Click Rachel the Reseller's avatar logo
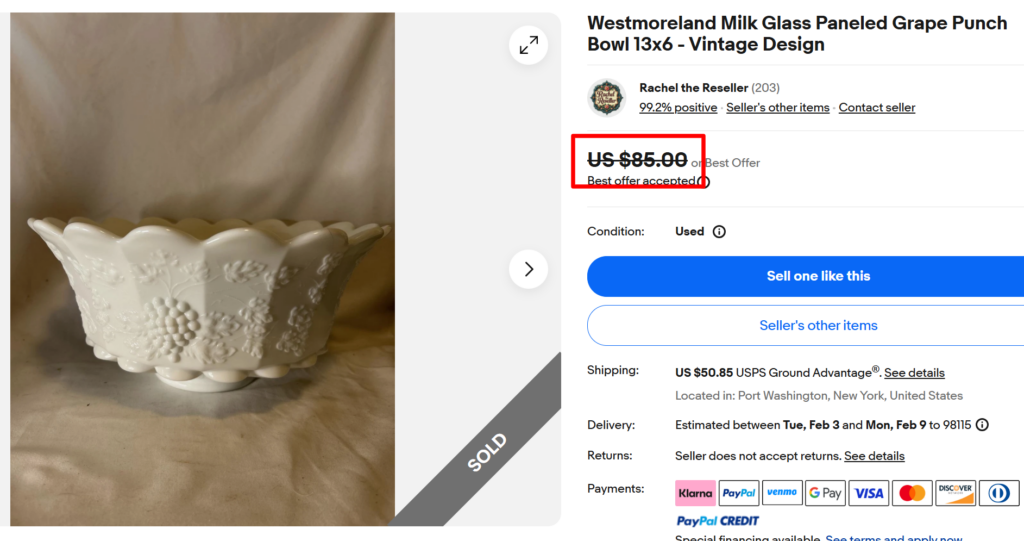1024x541 pixels. [x=606, y=98]
